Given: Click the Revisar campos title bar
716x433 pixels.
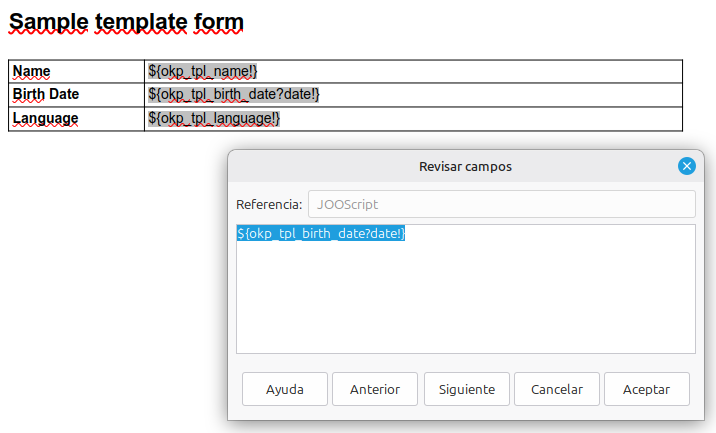Looking at the screenshot, I should tap(465, 166).
